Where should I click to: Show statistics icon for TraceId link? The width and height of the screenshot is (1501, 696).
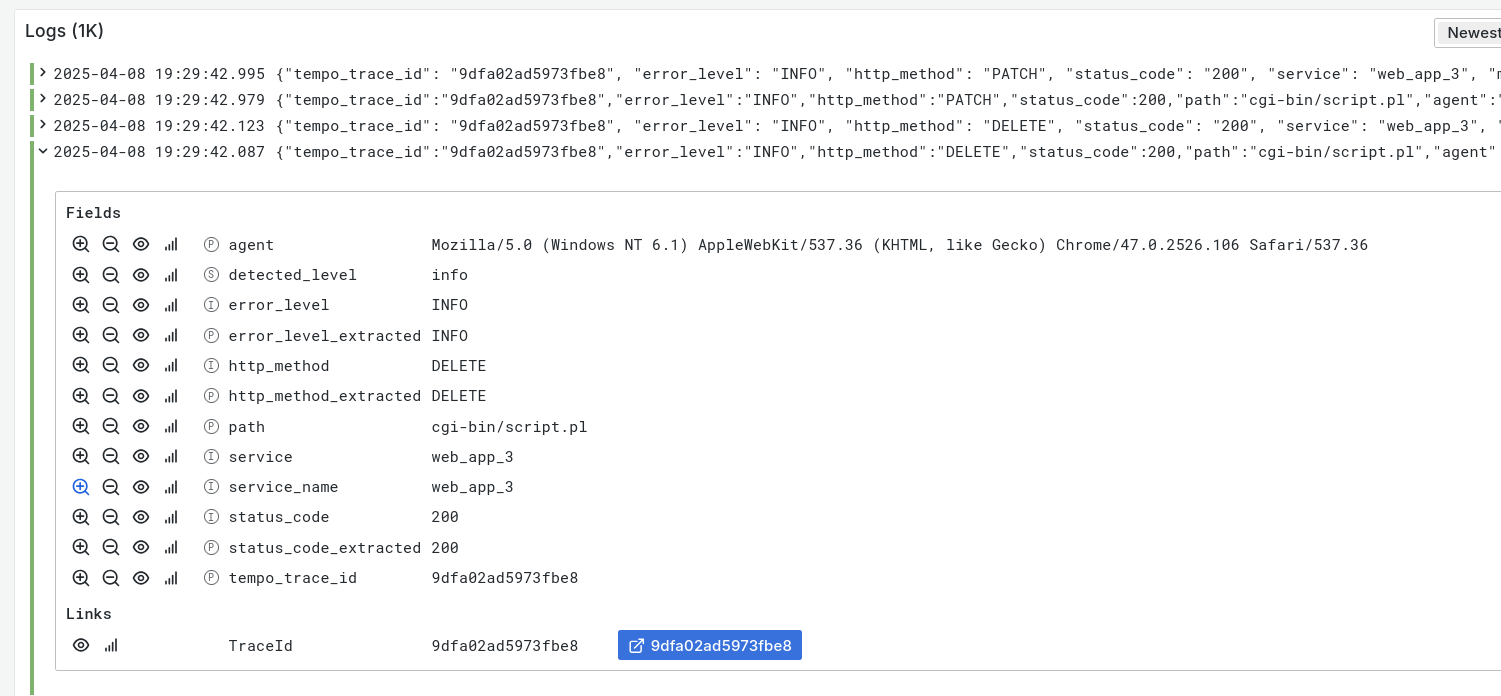point(111,645)
